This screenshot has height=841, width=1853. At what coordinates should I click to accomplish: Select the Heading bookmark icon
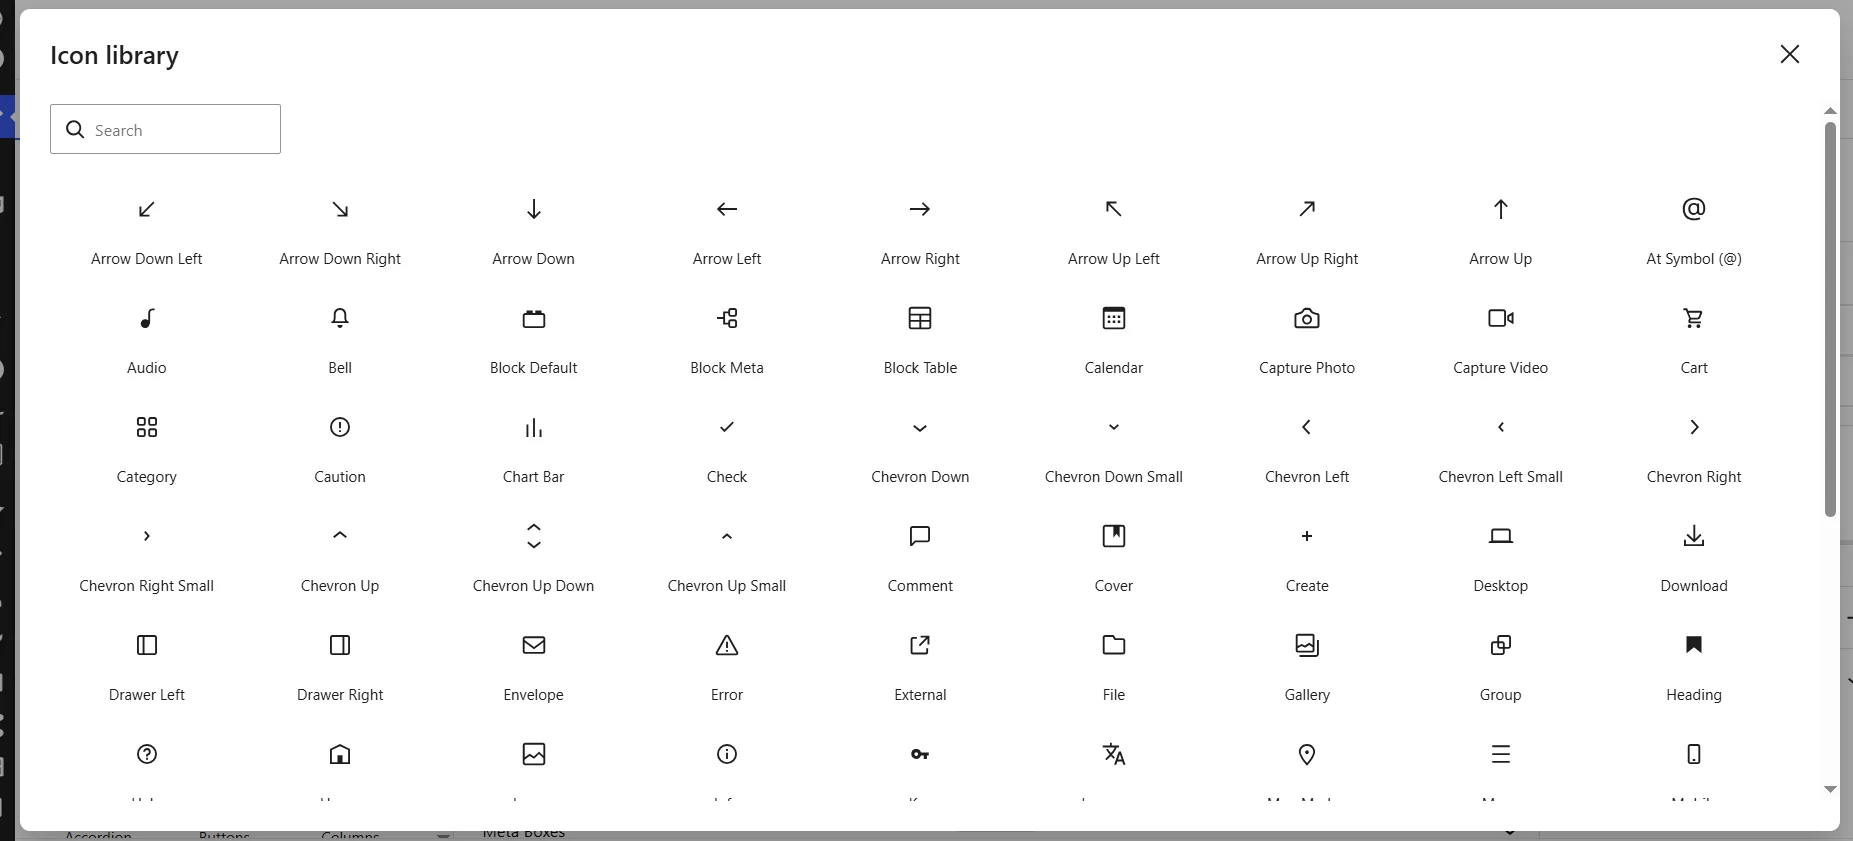pos(1694,645)
